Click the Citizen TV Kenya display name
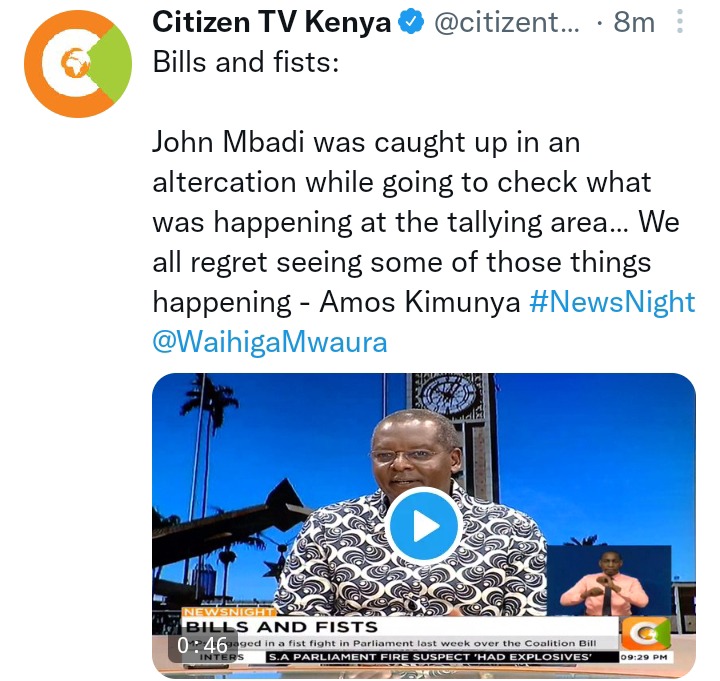Image resolution: width=720 pixels, height=681 pixels. (271, 22)
